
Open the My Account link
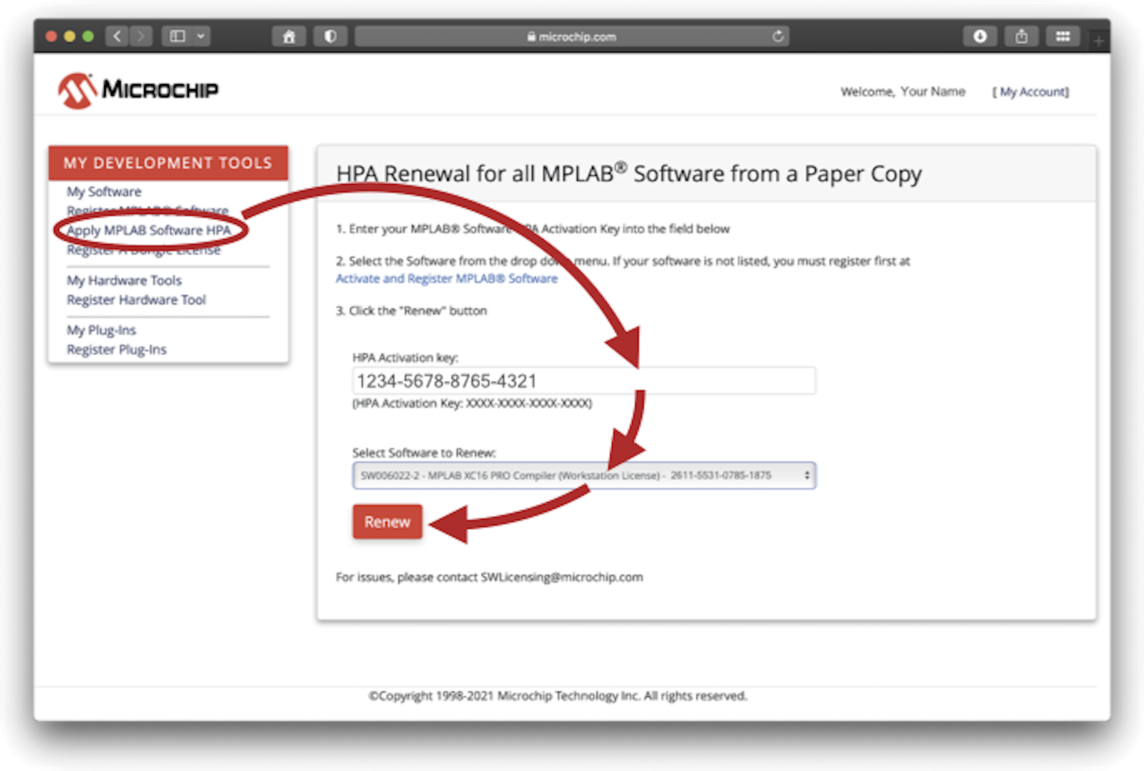pyautogui.click(x=1030, y=92)
